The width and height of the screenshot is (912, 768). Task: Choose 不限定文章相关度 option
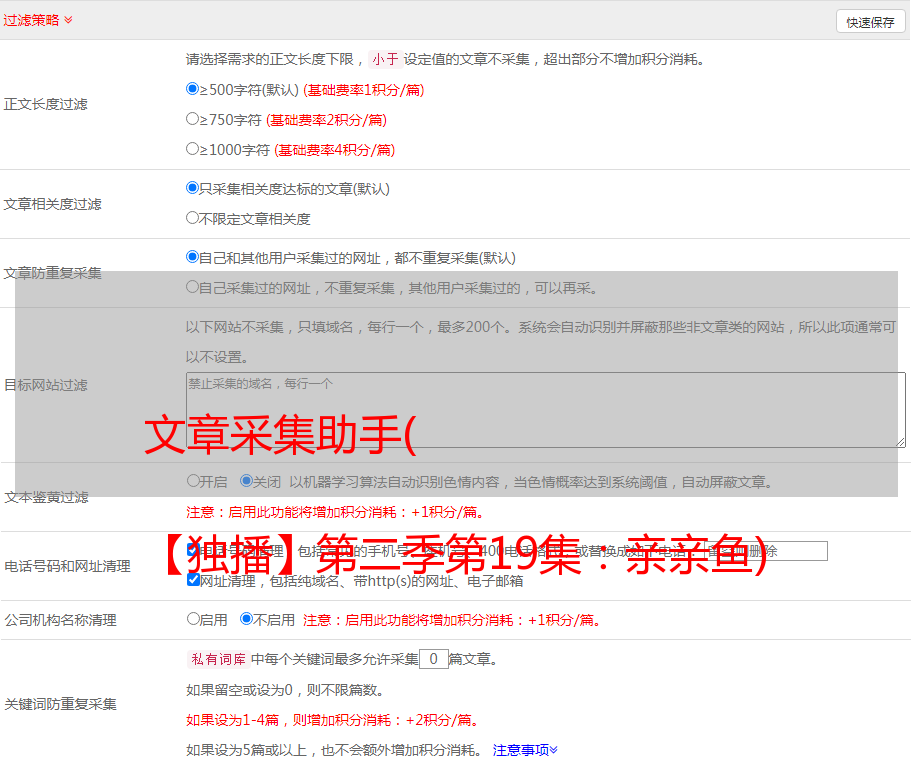193,218
